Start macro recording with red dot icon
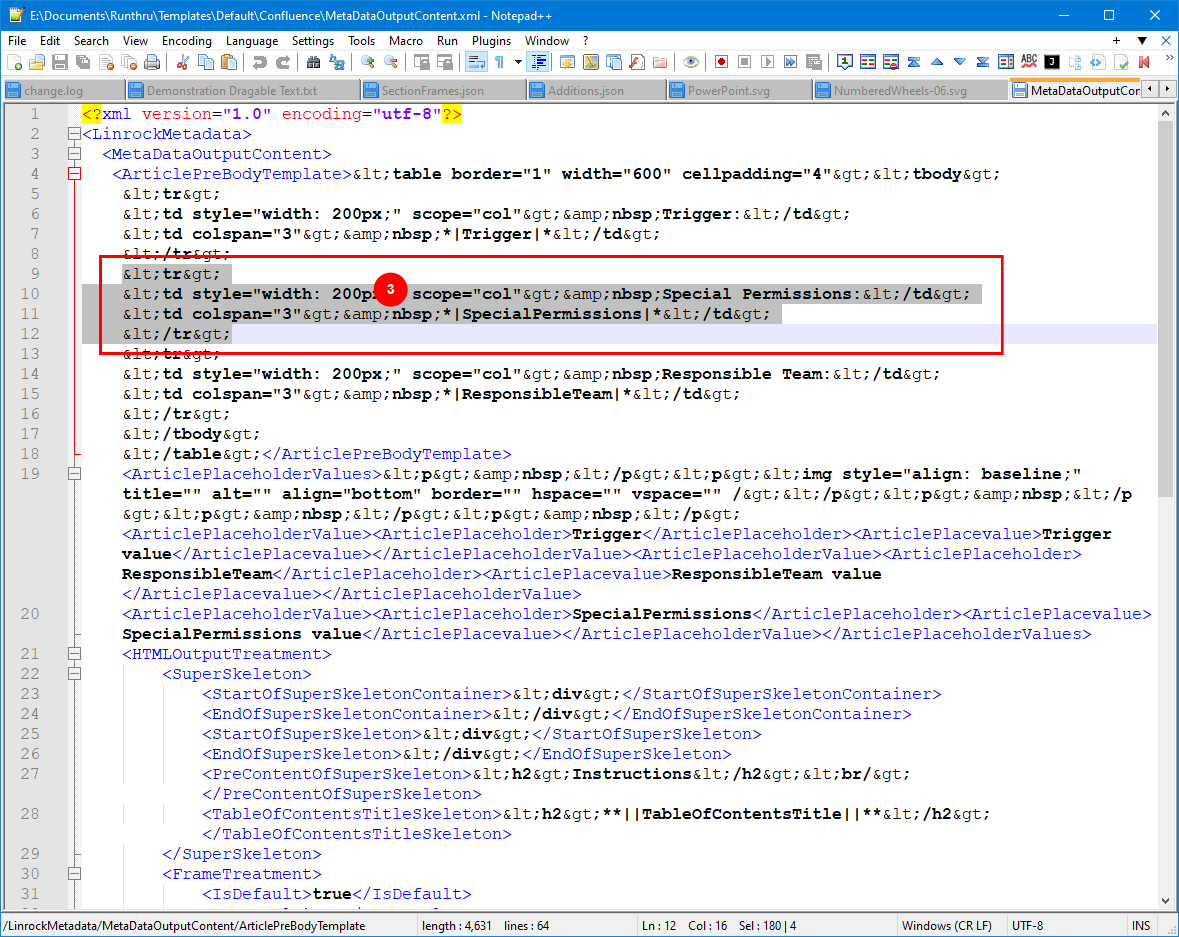Image resolution: width=1179 pixels, height=937 pixels. tap(721, 62)
